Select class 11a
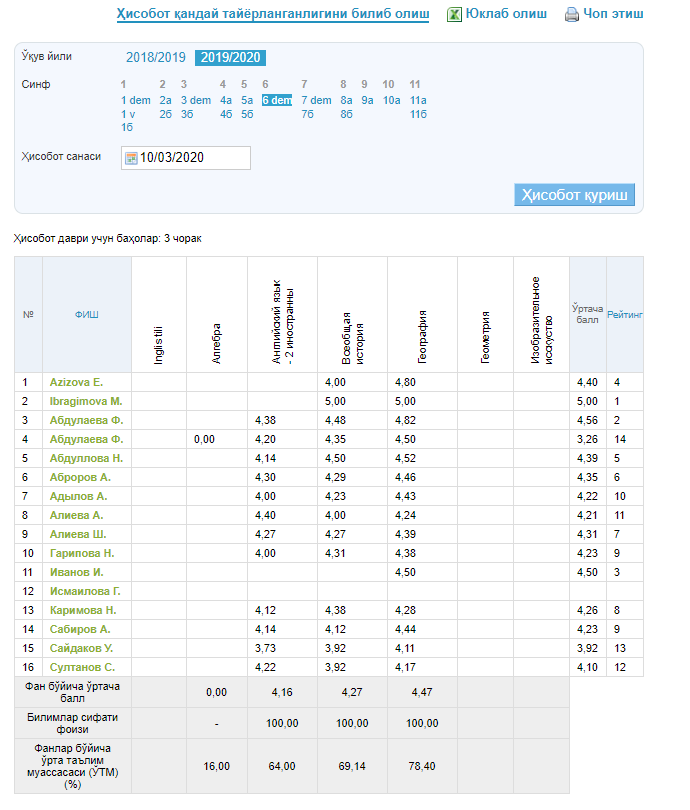 (x=418, y=100)
